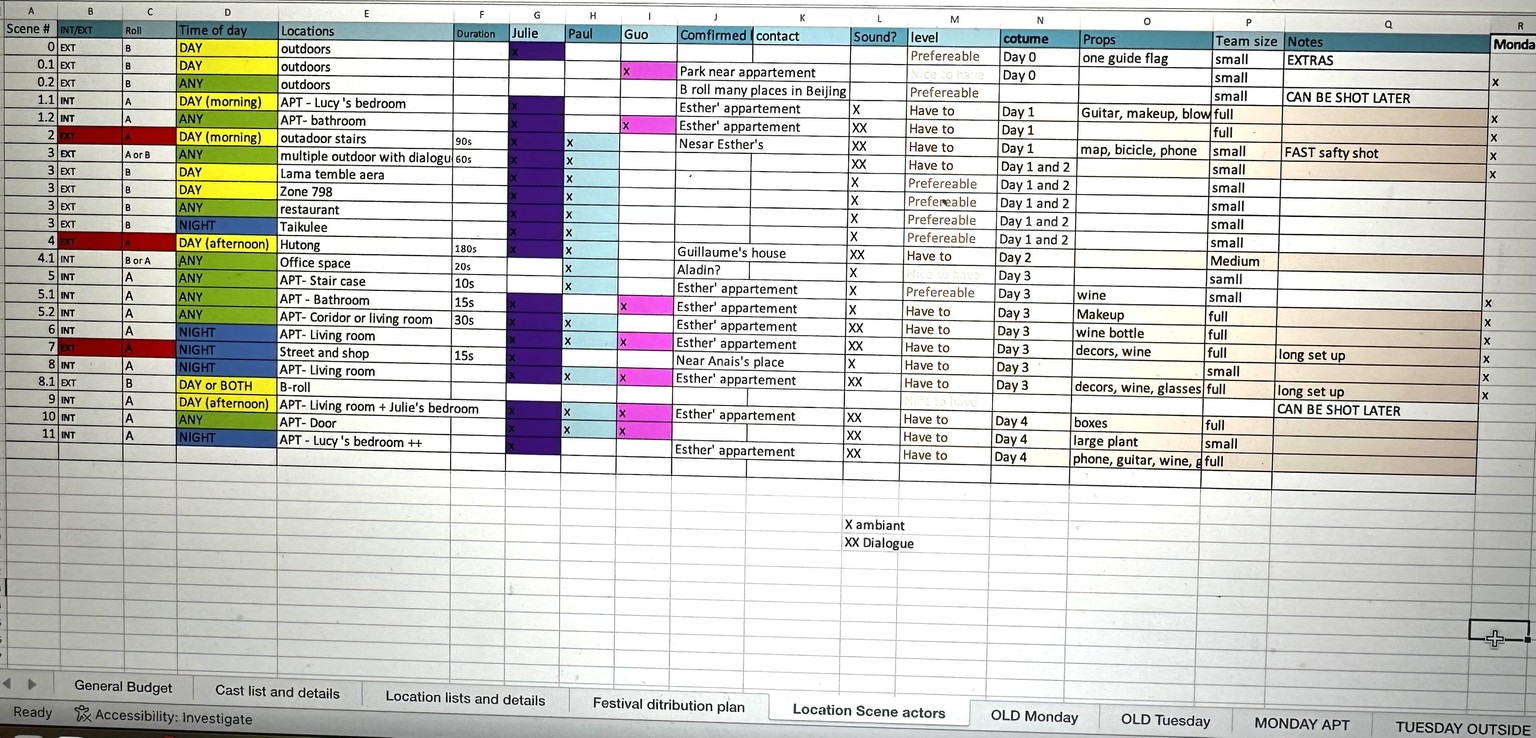Click the 'Locations' header cell

(365, 31)
